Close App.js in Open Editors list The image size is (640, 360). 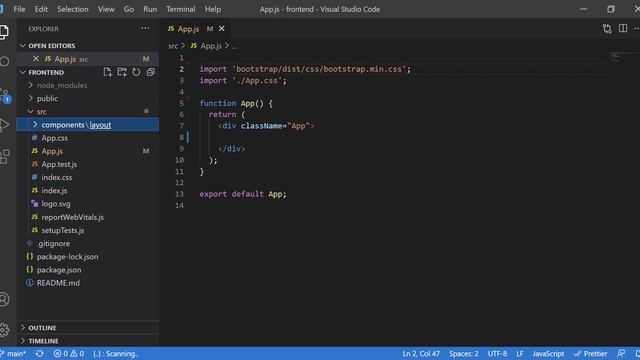pyautogui.click(x=36, y=59)
